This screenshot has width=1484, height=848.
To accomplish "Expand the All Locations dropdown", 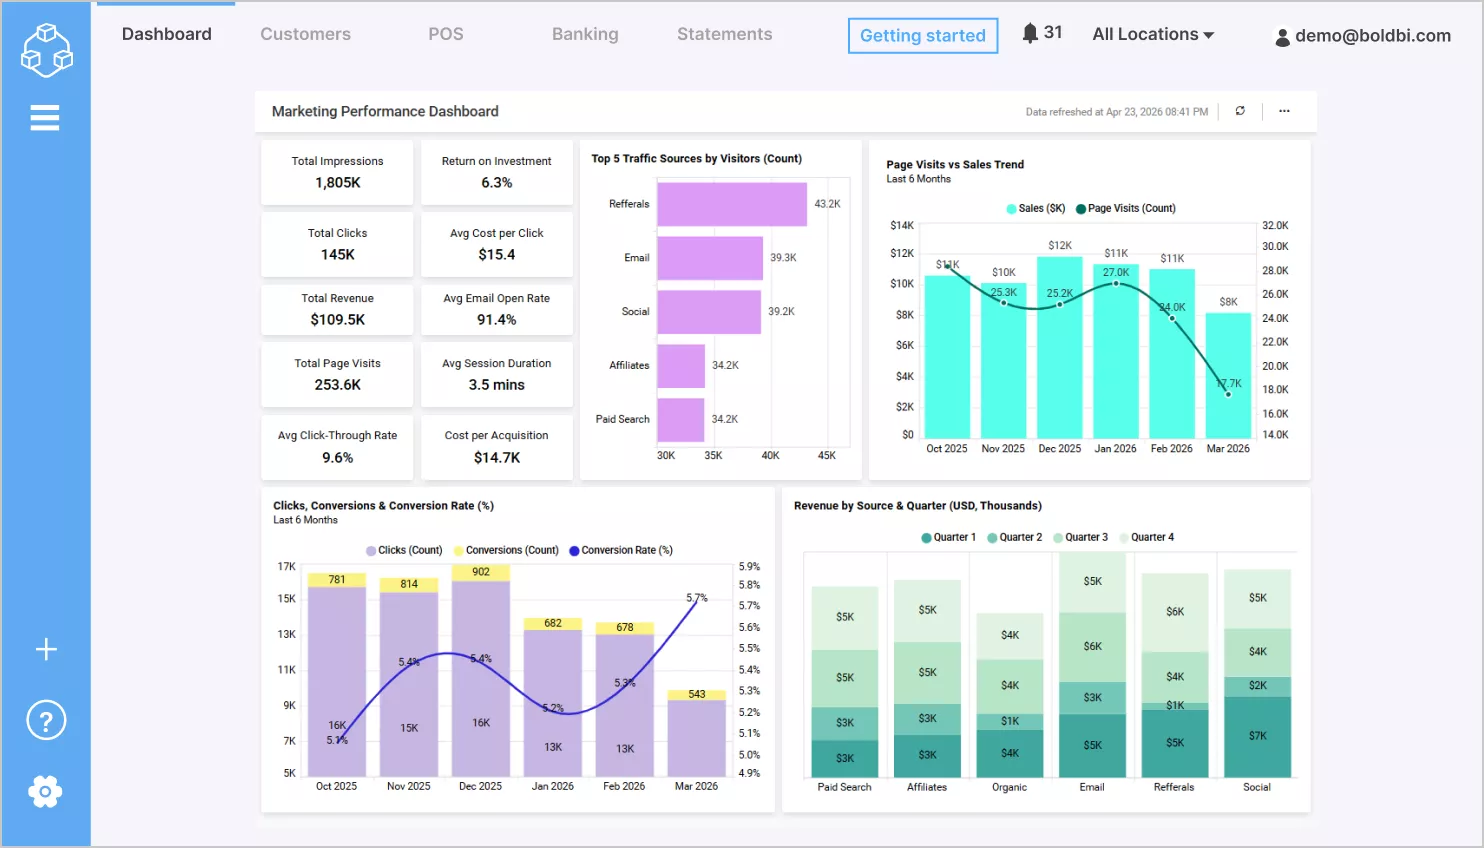I will coord(1153,34).
